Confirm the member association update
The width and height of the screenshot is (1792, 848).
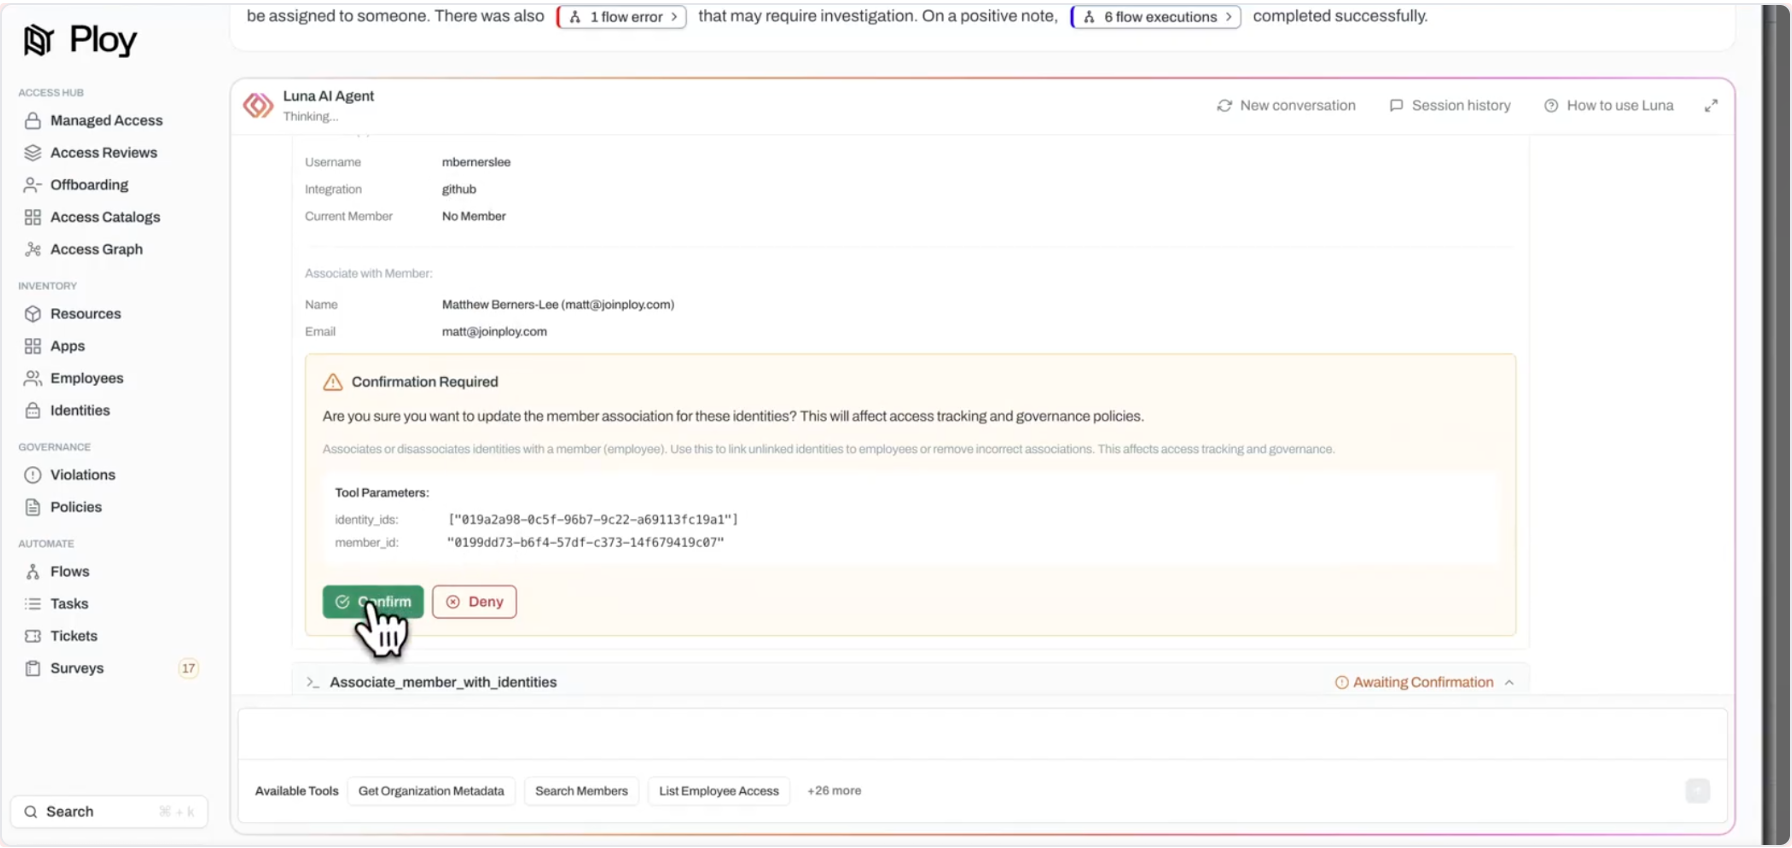click(373, 602)
